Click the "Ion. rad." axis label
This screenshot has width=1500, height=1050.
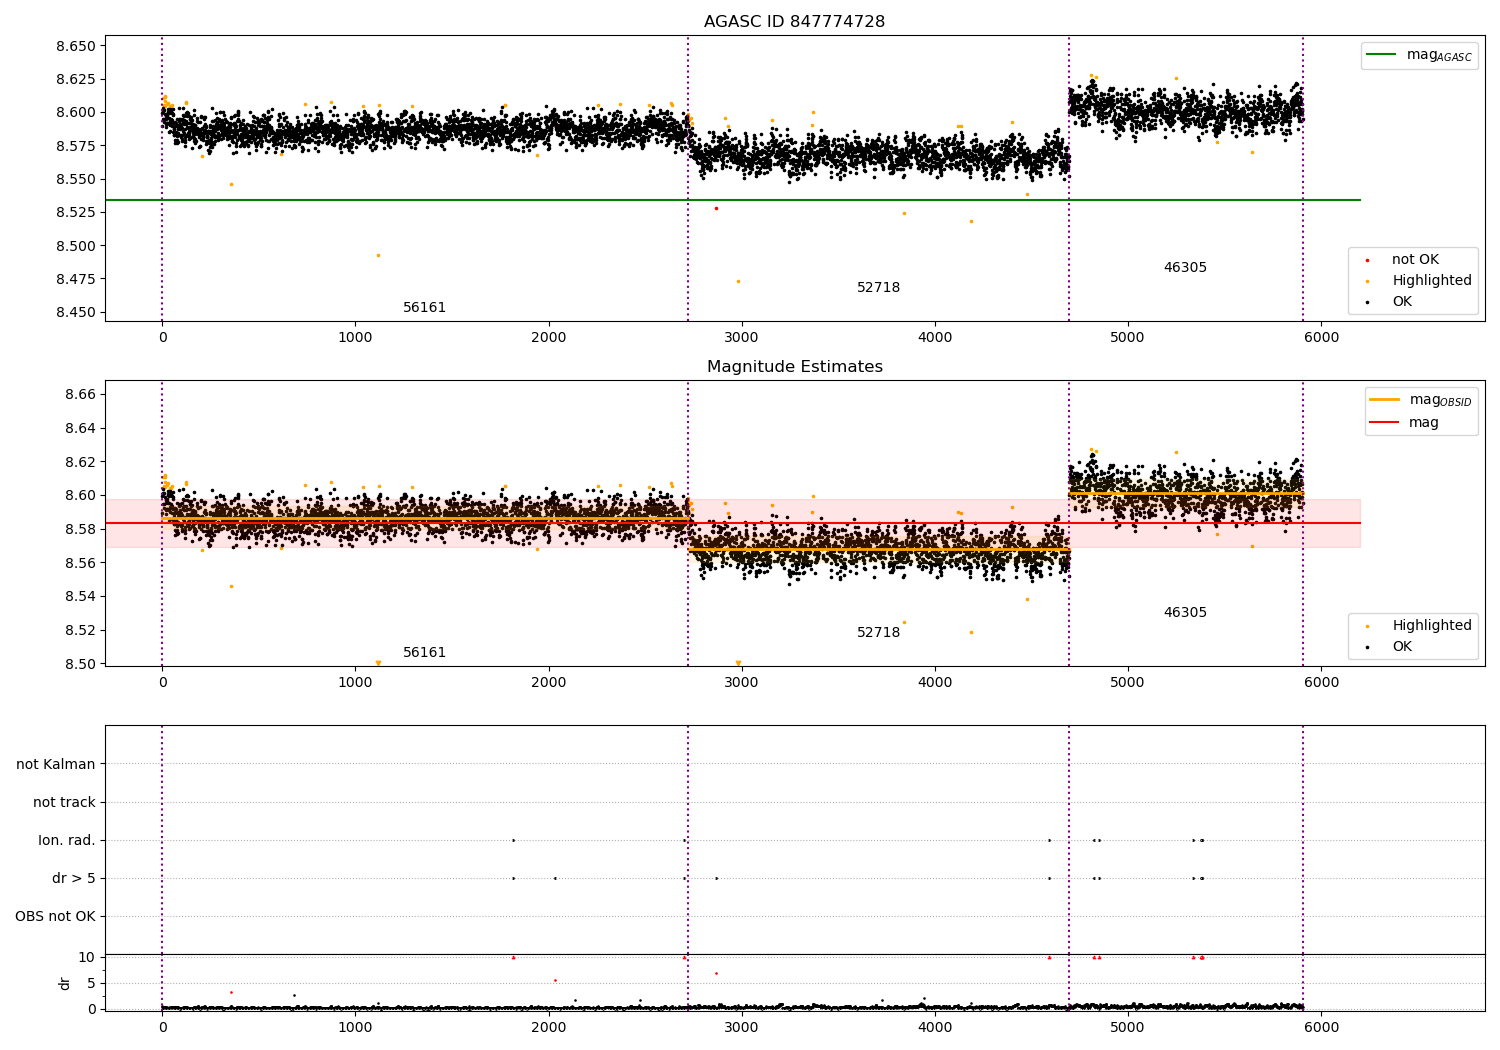pos(67,840)
